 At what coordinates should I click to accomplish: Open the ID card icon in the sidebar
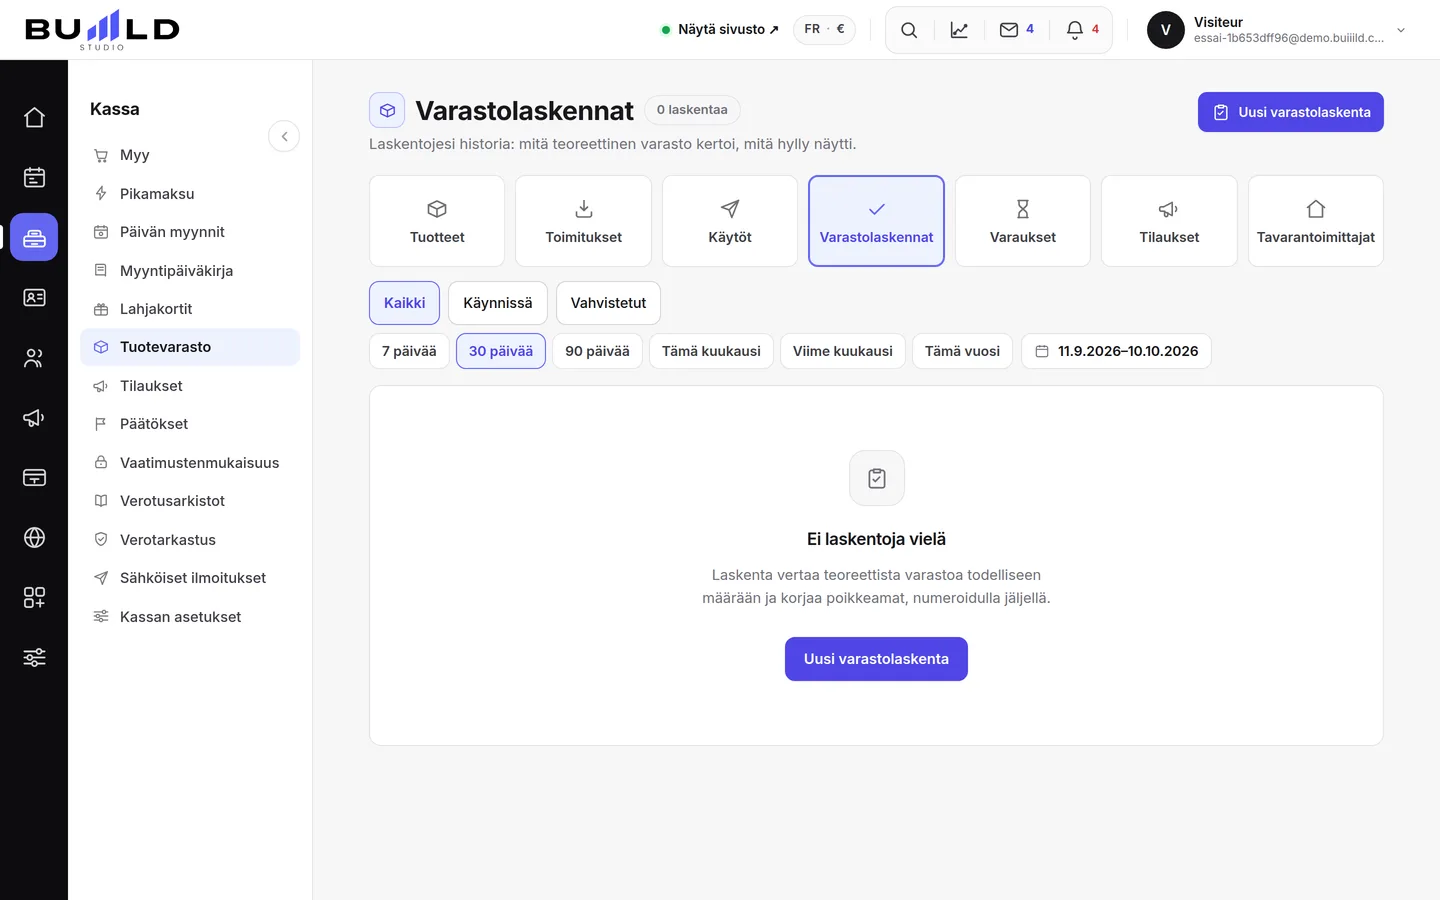tap(34, 297)
